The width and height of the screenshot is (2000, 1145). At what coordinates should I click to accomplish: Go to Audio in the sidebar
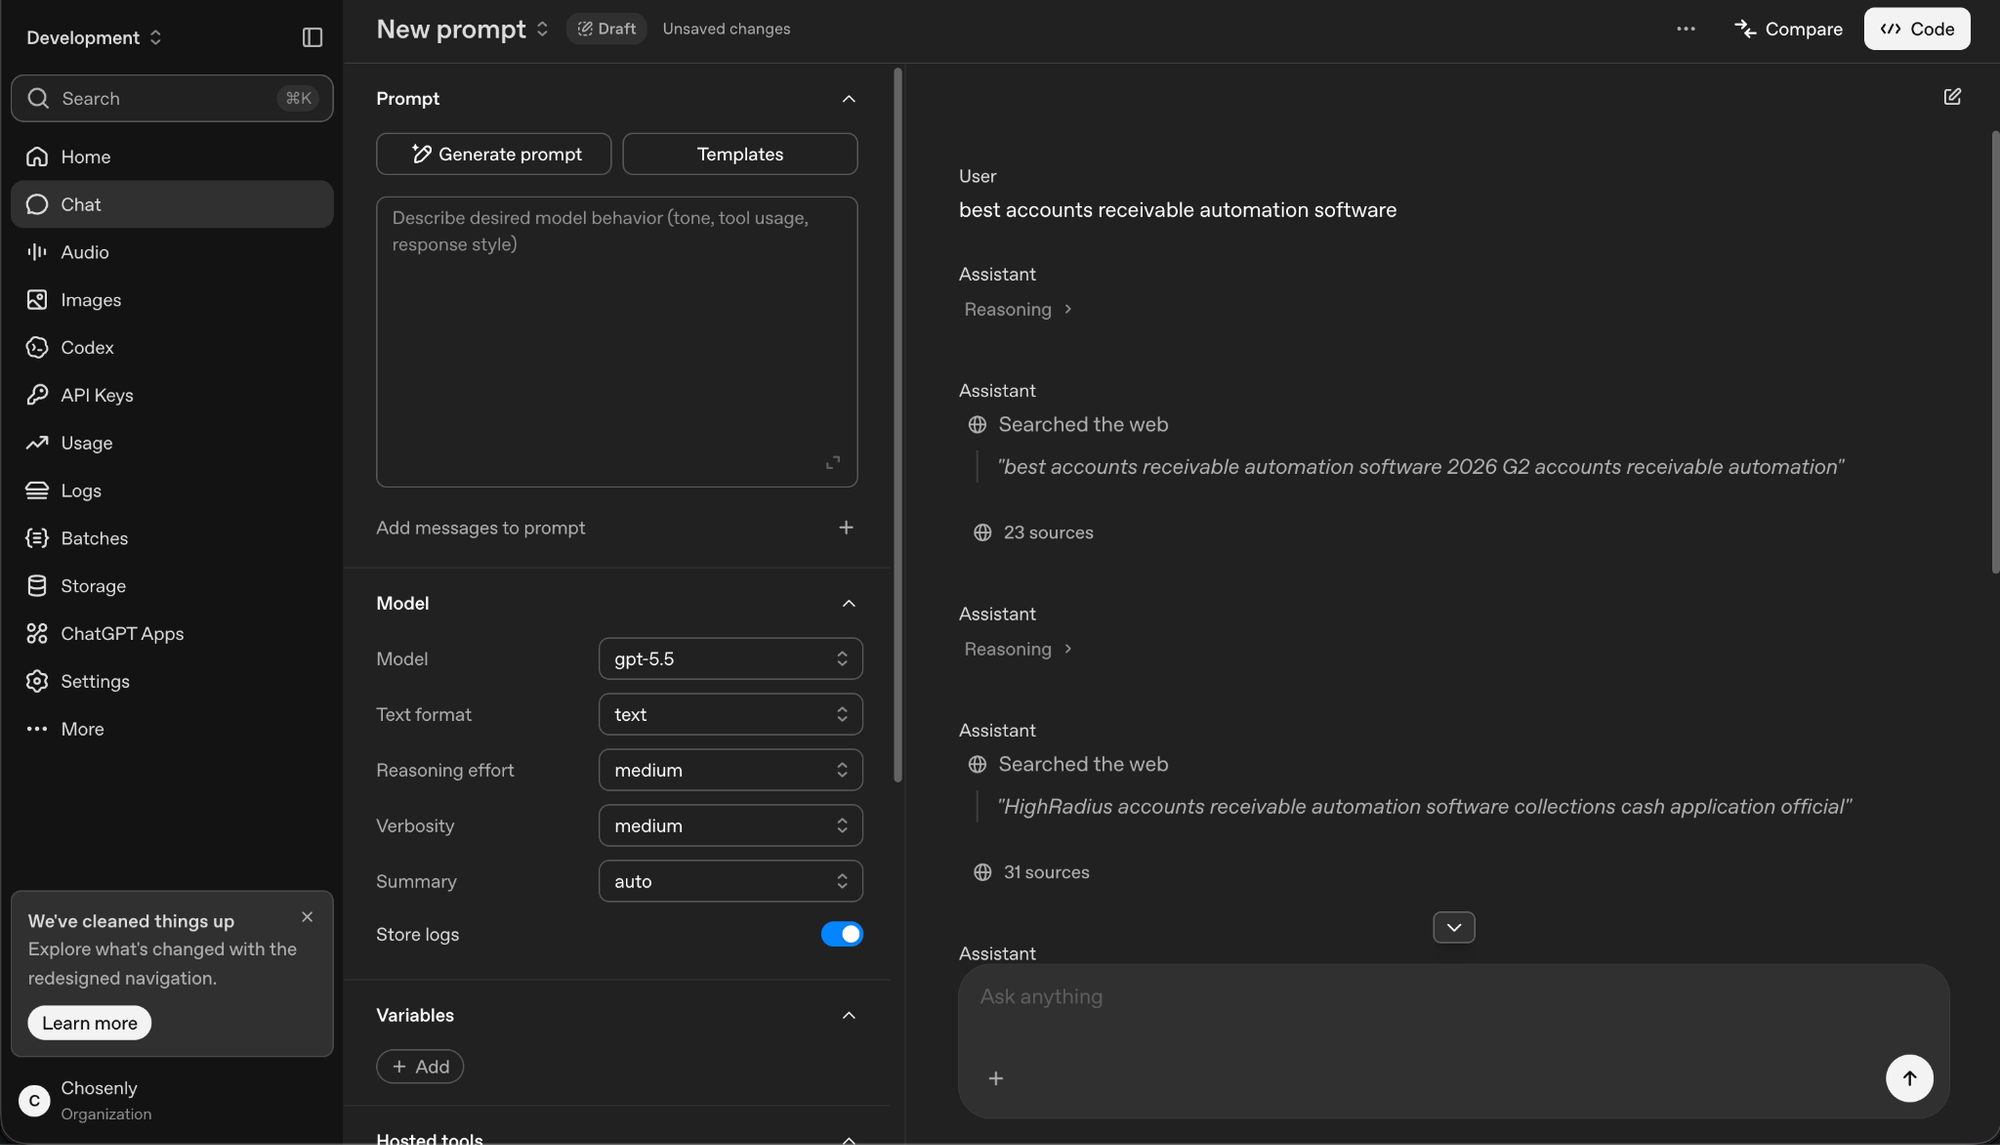pyautogui.click(x=172, y=252)
